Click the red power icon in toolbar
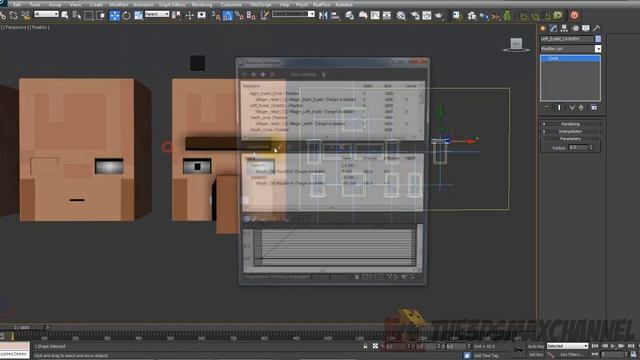 tap(574, 16)
